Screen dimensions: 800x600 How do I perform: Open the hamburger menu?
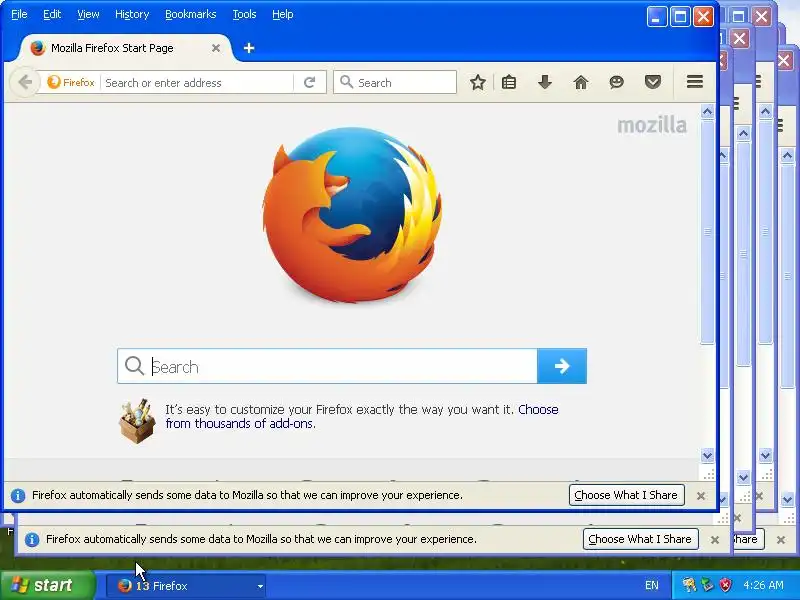[x=694, y=82]
